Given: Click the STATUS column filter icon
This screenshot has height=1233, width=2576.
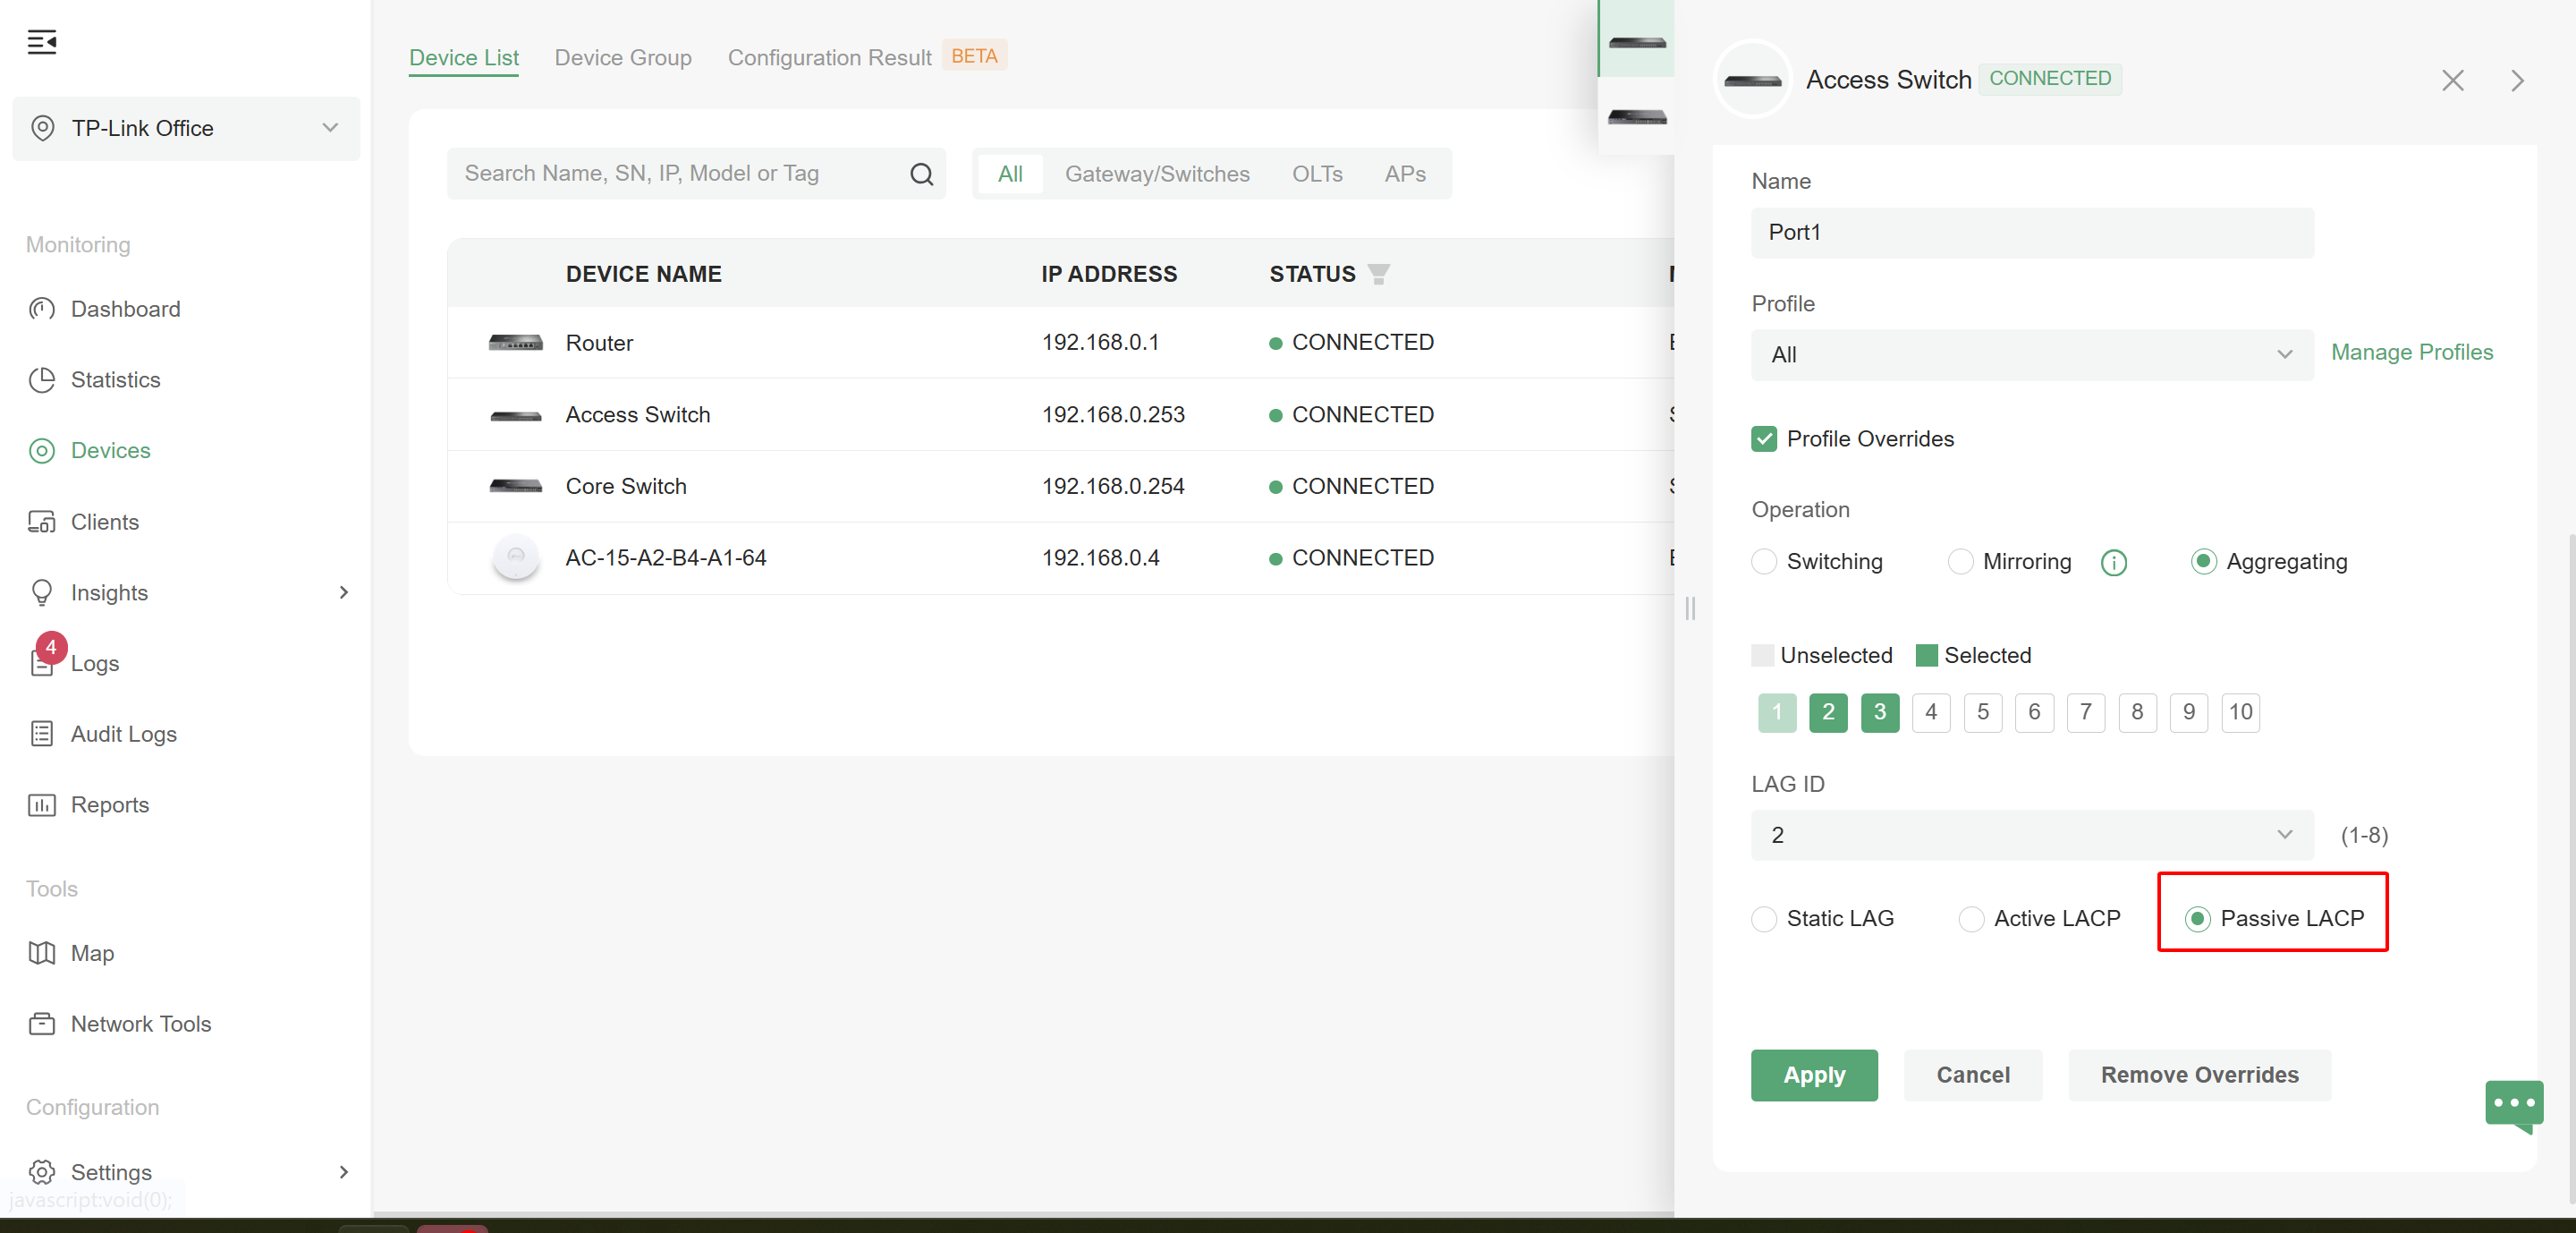Looking at the screenshot, I should tap(1378, 274).
